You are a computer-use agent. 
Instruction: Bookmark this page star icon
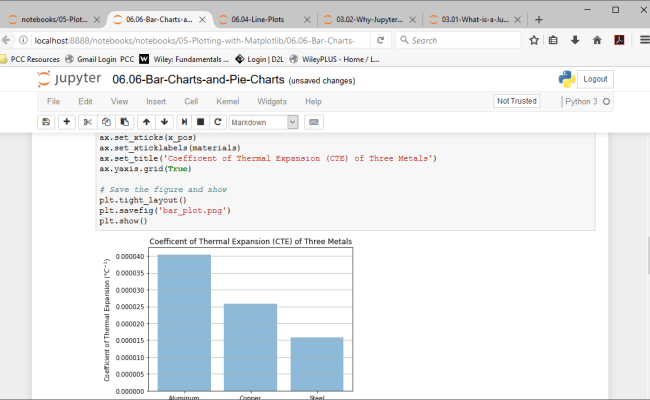click(534, 40)
